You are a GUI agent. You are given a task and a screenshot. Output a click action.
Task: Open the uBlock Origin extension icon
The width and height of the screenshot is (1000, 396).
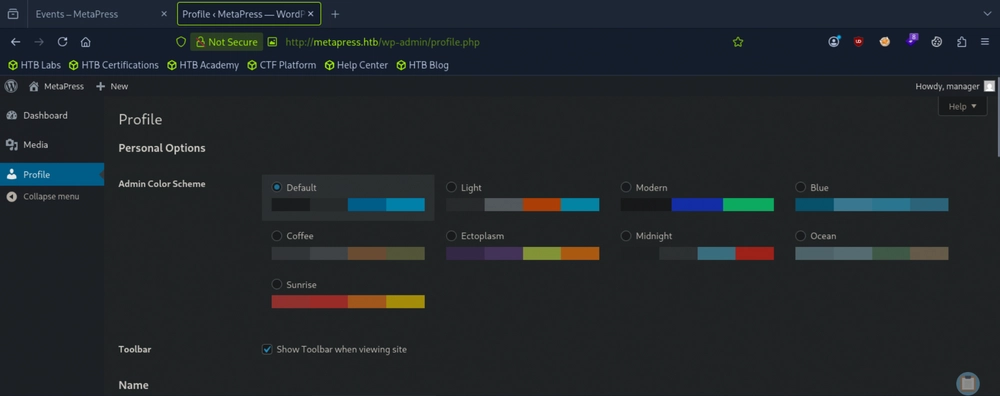click(x=859, y=42)
